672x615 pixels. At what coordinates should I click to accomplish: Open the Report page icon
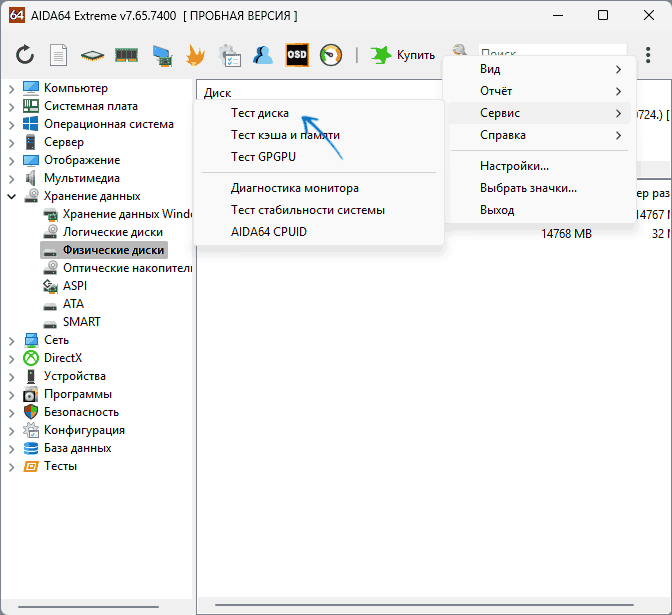point(58,55)
